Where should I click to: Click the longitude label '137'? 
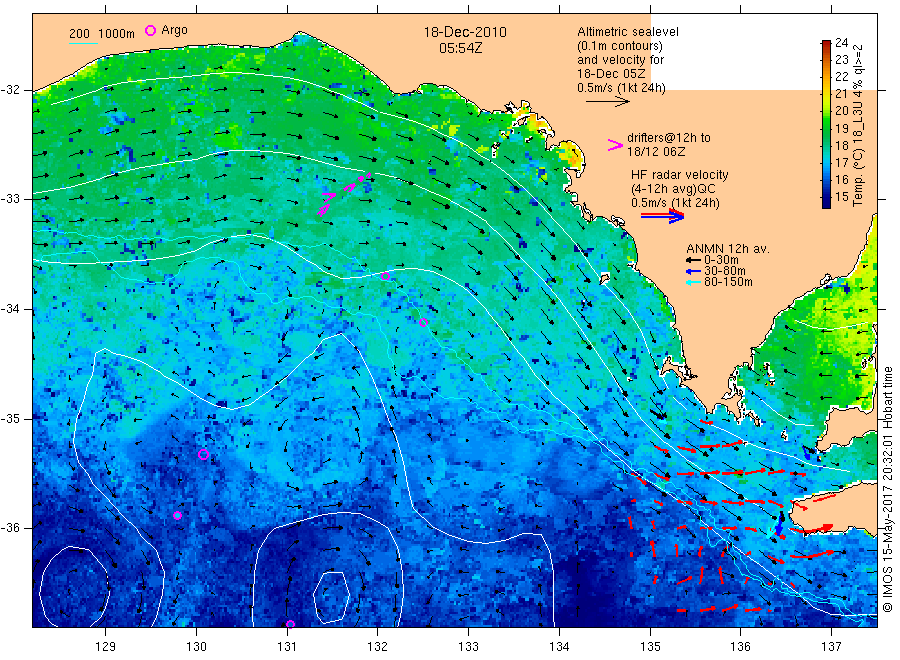pos(831,646)
